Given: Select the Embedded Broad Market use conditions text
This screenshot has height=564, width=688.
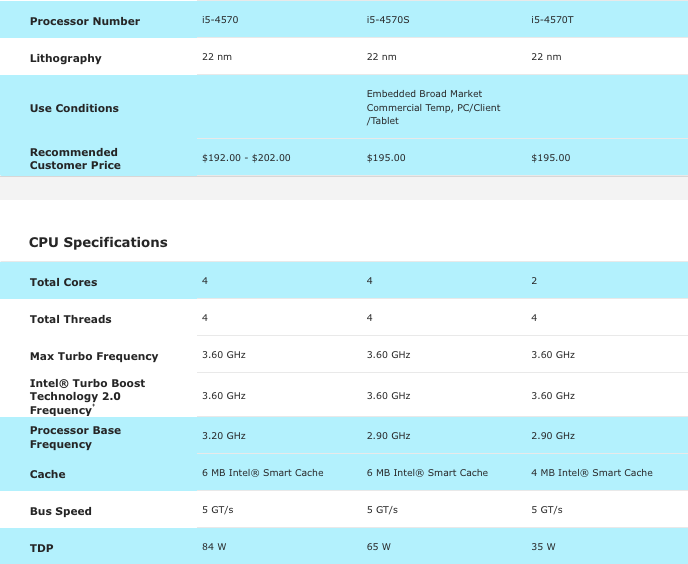Looking at the screenshot, I should pyautogui.click(x=433, y=107).
